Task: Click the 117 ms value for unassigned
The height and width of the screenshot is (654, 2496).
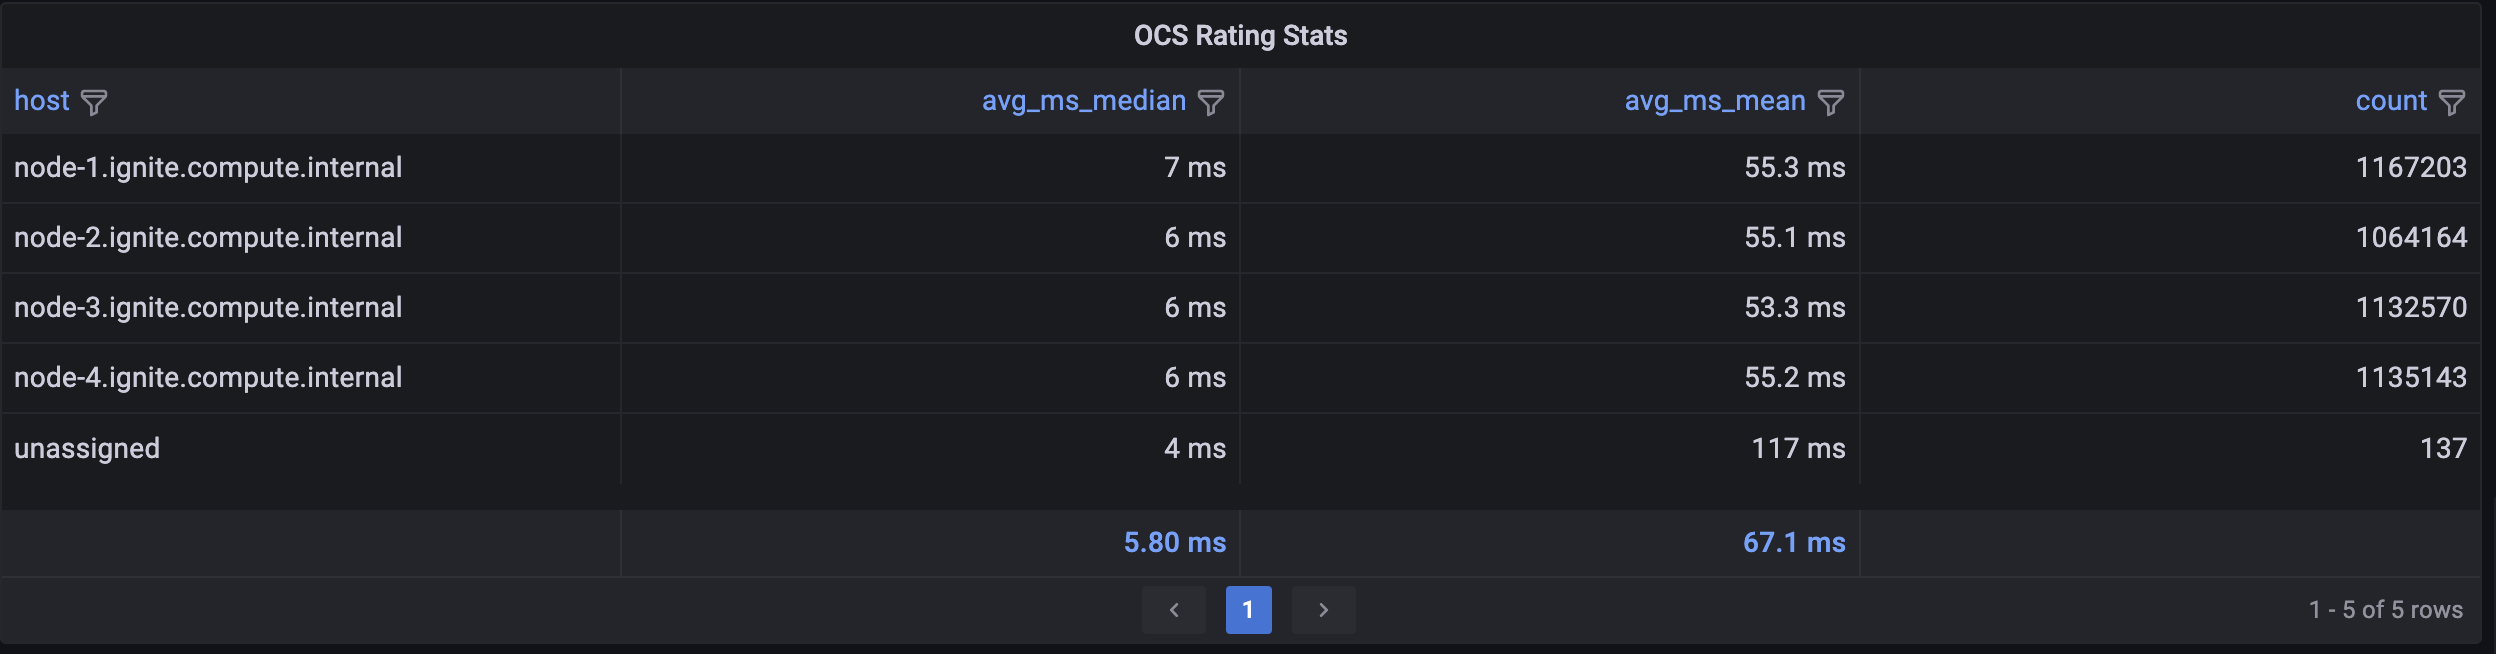Action: pos(1798,448)
